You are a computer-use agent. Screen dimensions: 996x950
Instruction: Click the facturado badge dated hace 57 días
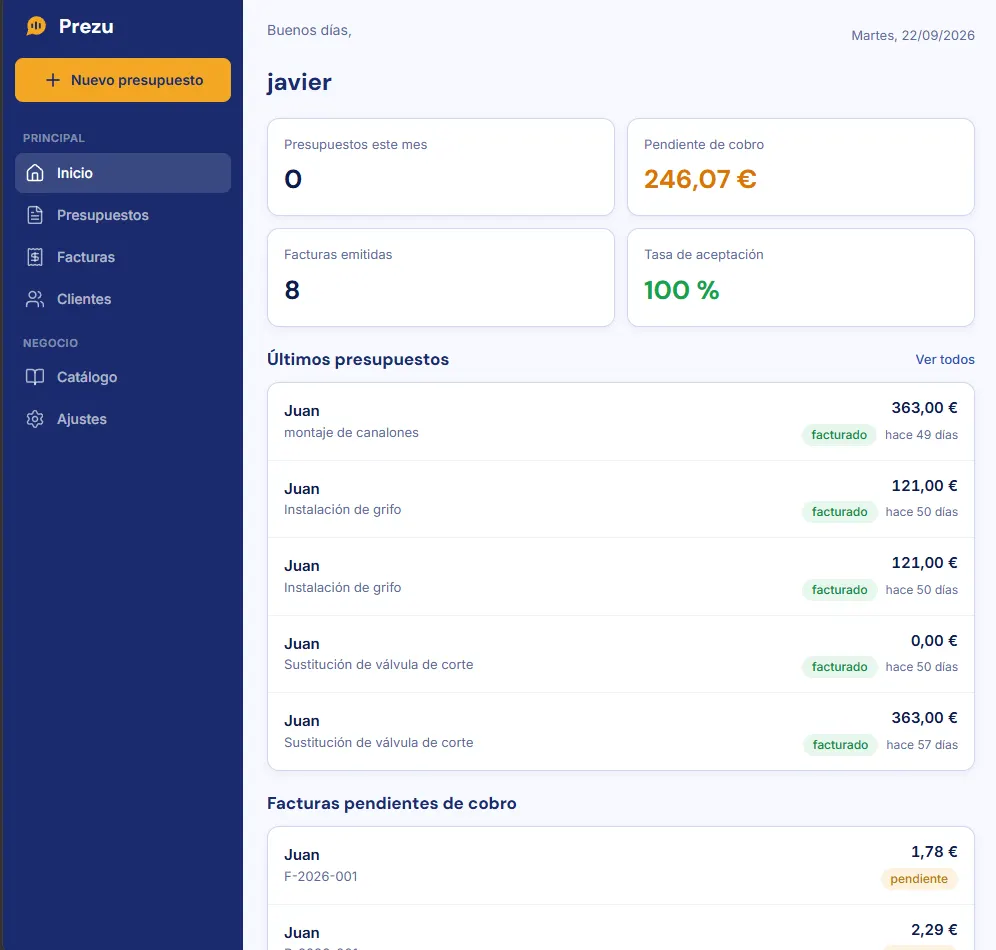(840, 745)
